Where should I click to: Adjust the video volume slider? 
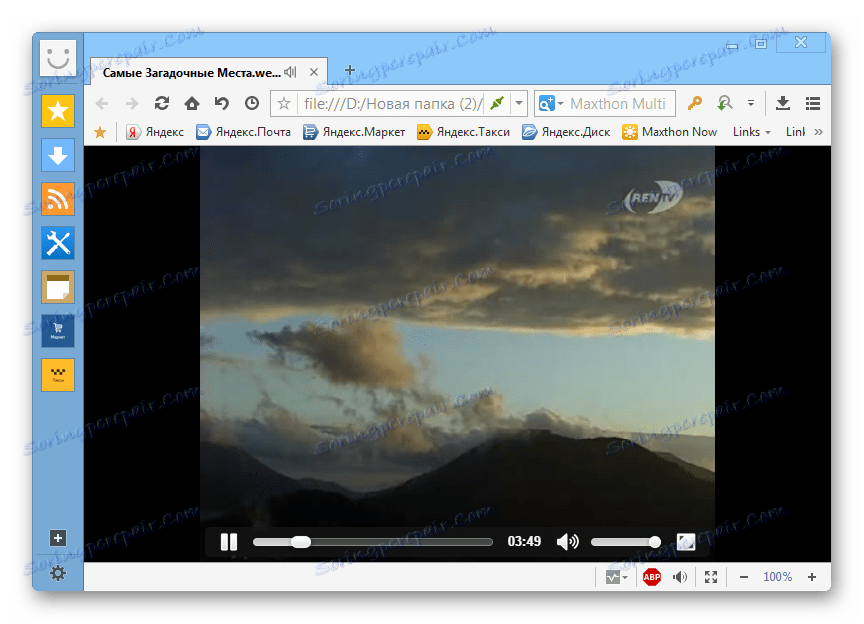[626, 542]
